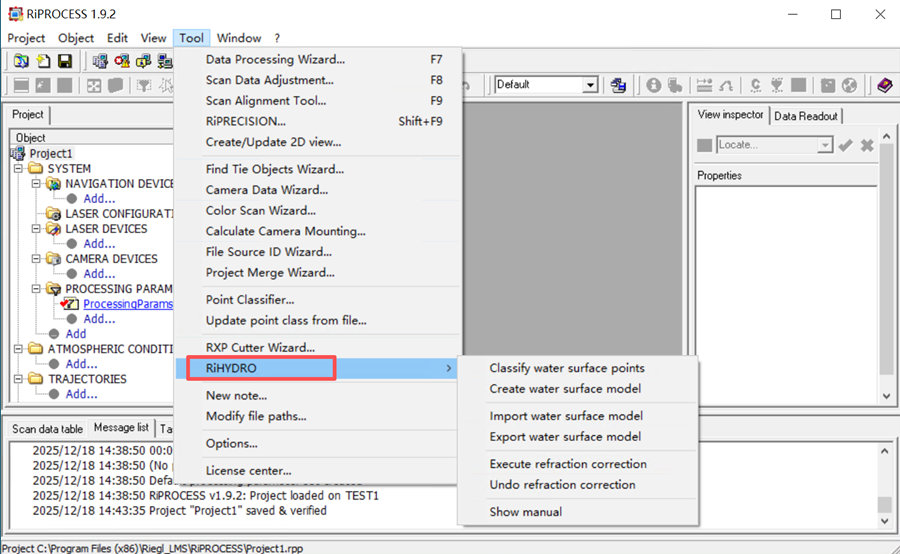Switch to the Message list tab
Screen dimensions: 900x554
point(121,428)
